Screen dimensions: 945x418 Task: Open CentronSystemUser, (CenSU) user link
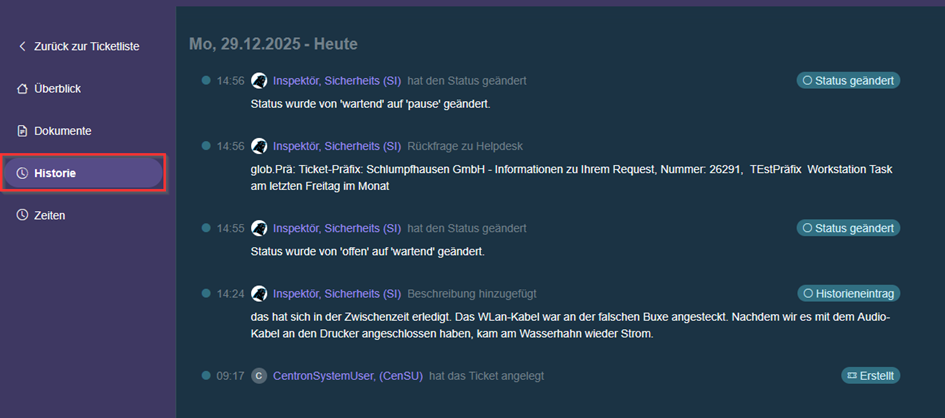point(348,376)
